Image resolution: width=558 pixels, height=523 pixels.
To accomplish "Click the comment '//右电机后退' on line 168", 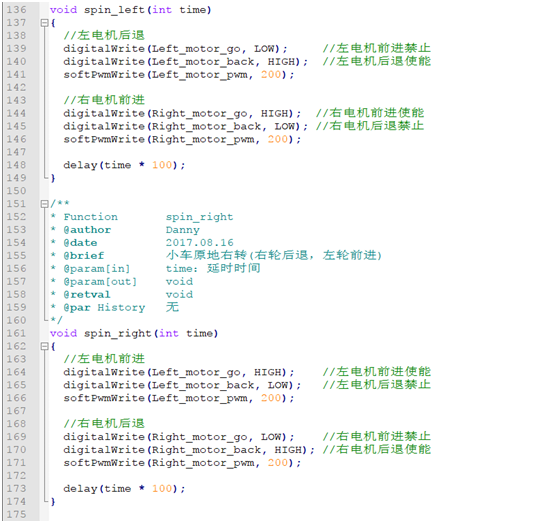I will (104, 424).
